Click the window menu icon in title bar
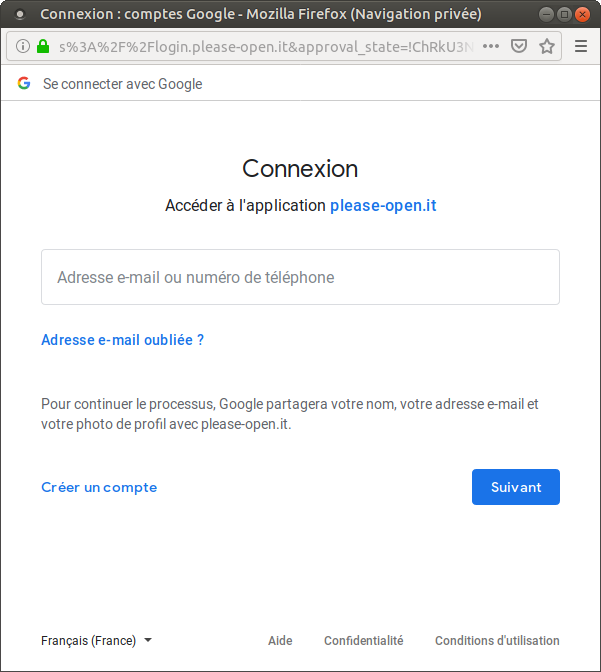 point(20,14)
